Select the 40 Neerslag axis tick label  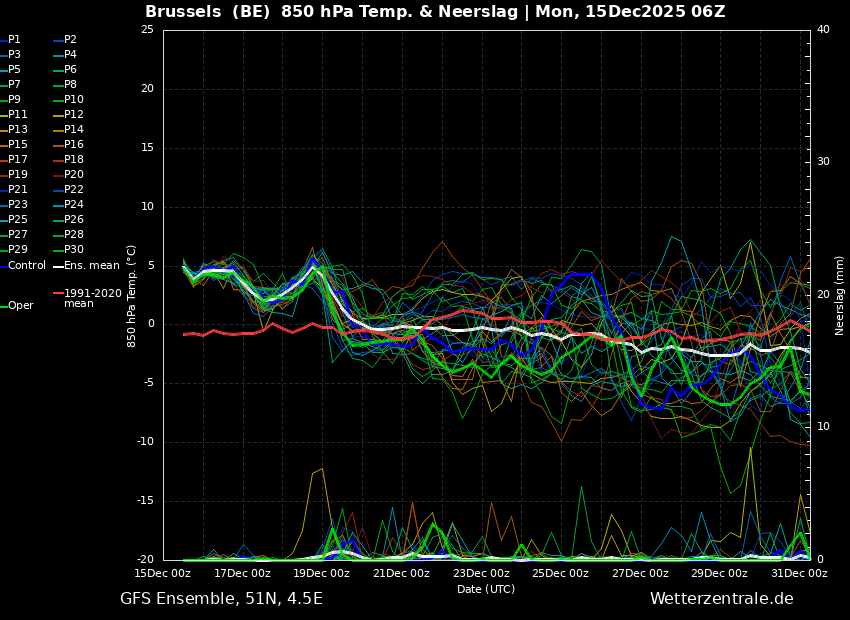pyautogui.click(x=823, y=29)
